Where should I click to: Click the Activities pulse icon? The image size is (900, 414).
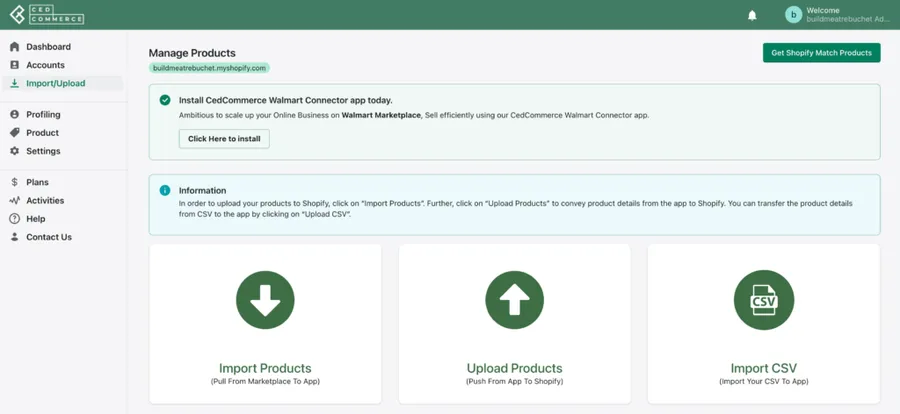click(x=15, y=200)
